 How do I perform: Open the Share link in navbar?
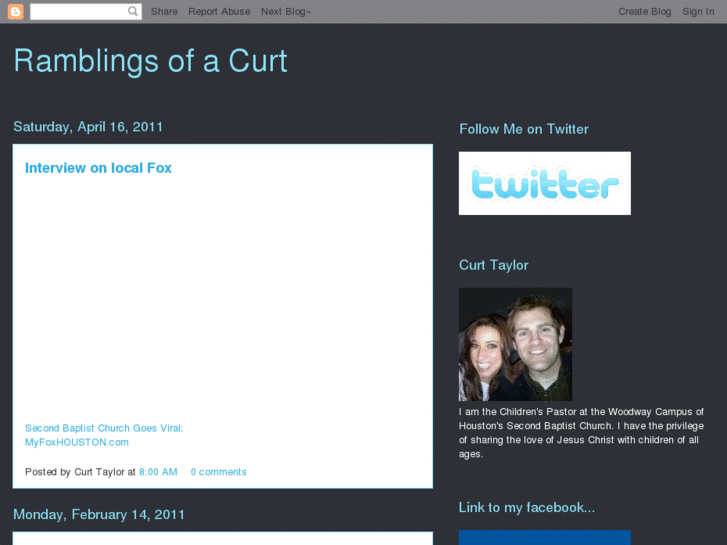(164, 12)
